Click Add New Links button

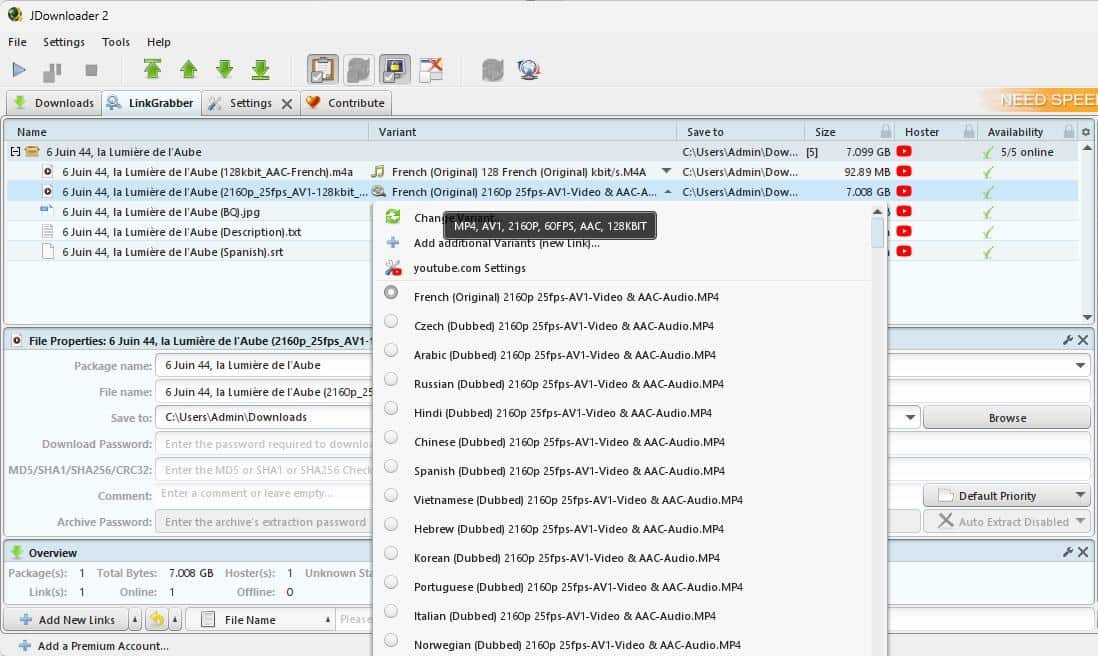click(x=68, y=620)
